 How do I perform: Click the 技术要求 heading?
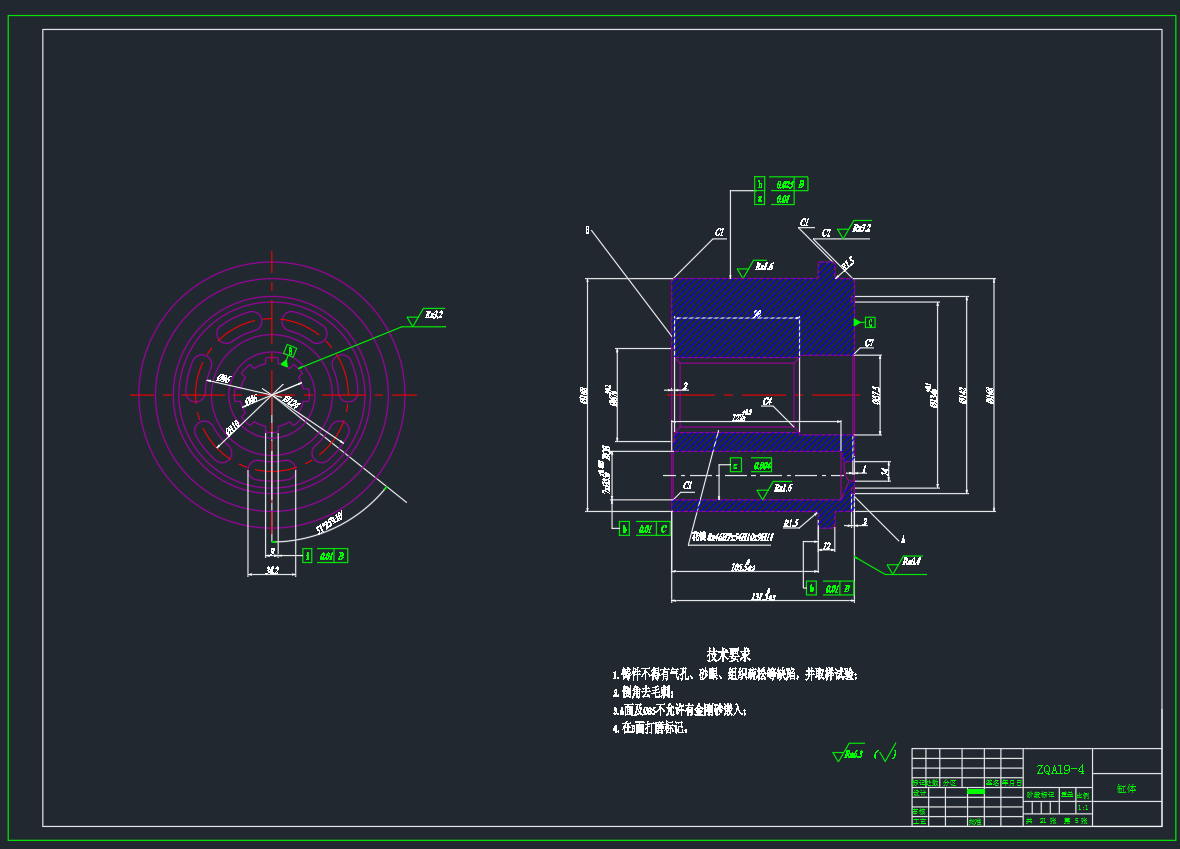pyautogui.click(x=728, y=655)
